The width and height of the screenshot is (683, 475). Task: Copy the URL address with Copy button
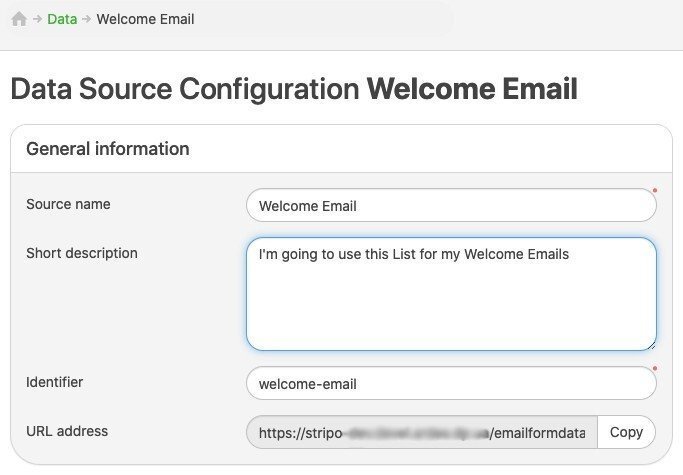(626, 432)
